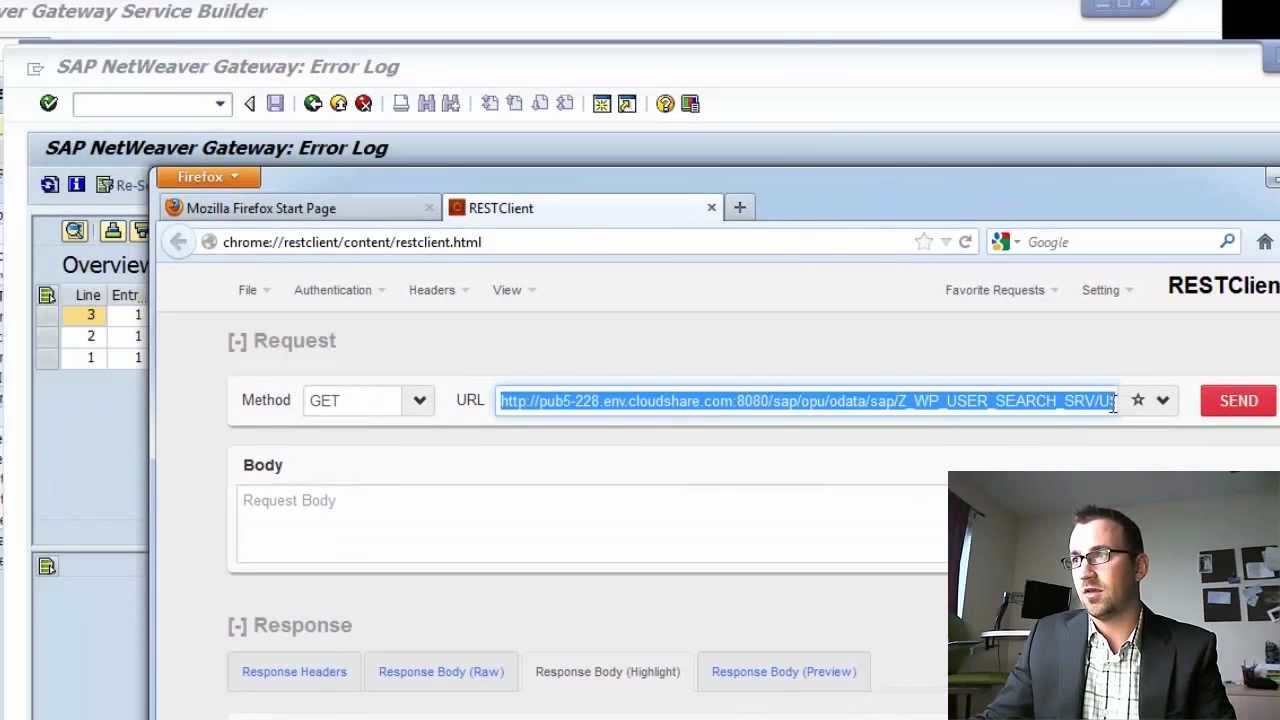The height and width of the screenshot is (720, 1280).
Task: Click the SAP Customize Local Layout icon
Action: pos(690,103)
